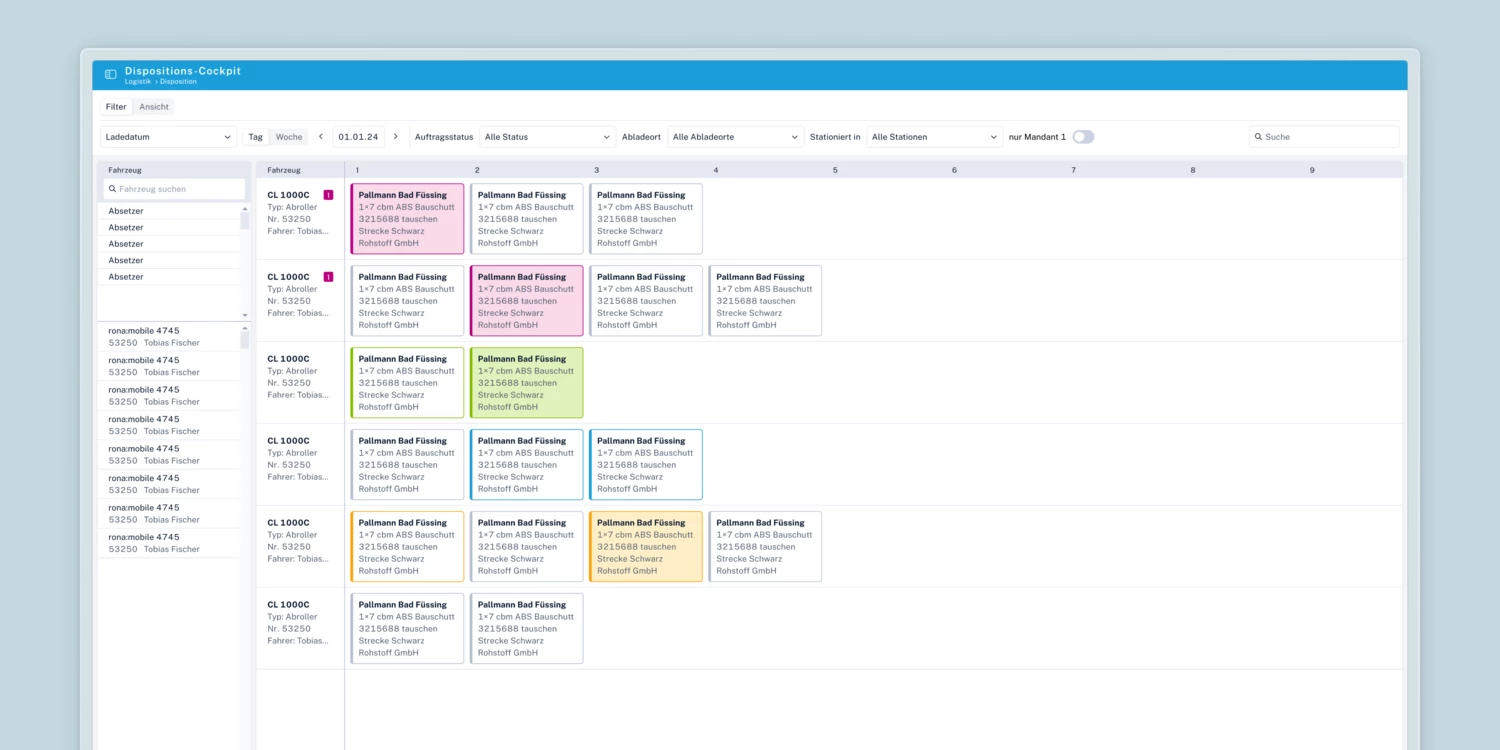Click the 01.01.24 date field
Screen dimensions: 1500x750
[x=358, y=137]
